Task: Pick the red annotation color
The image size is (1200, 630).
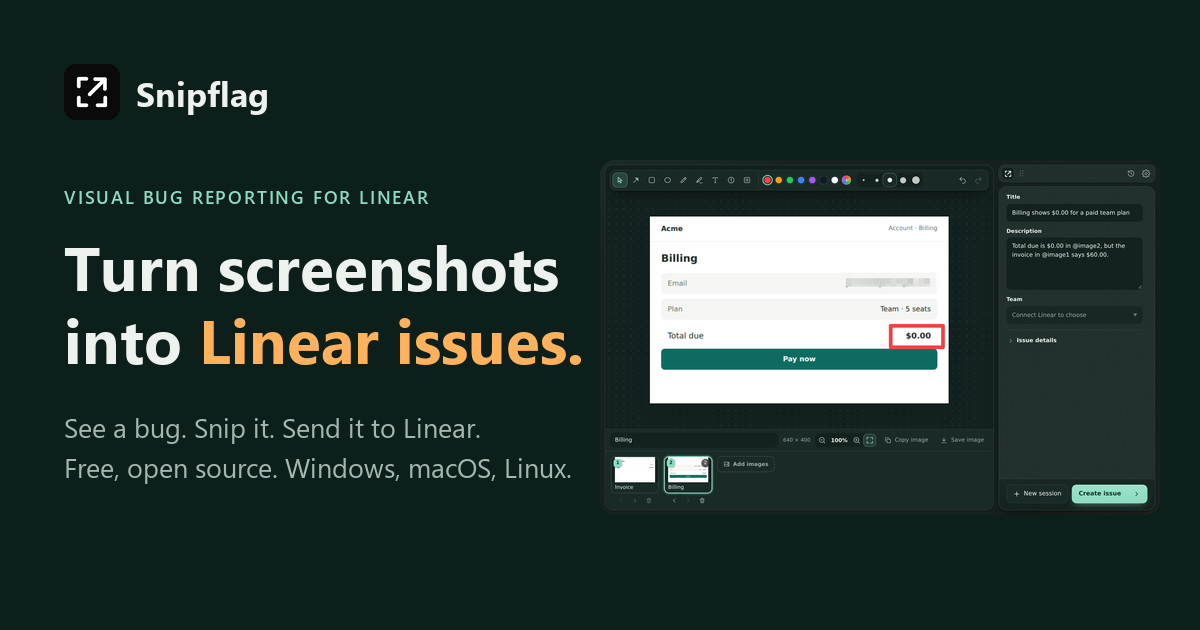Action: [768, 180]
